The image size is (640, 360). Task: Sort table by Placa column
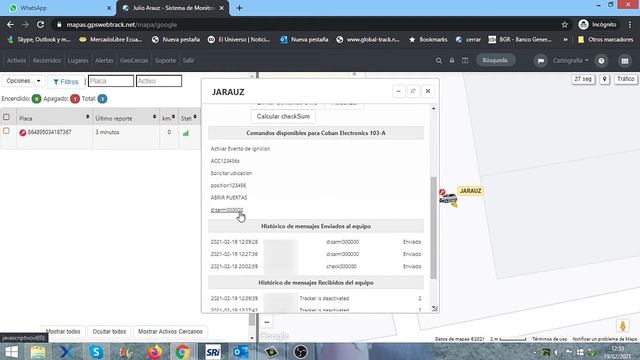[x=87, y=117]
